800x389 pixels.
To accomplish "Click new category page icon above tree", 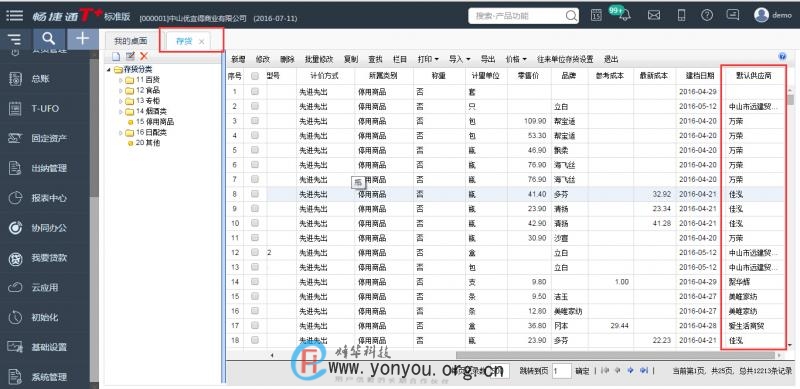I will (116, 56).
